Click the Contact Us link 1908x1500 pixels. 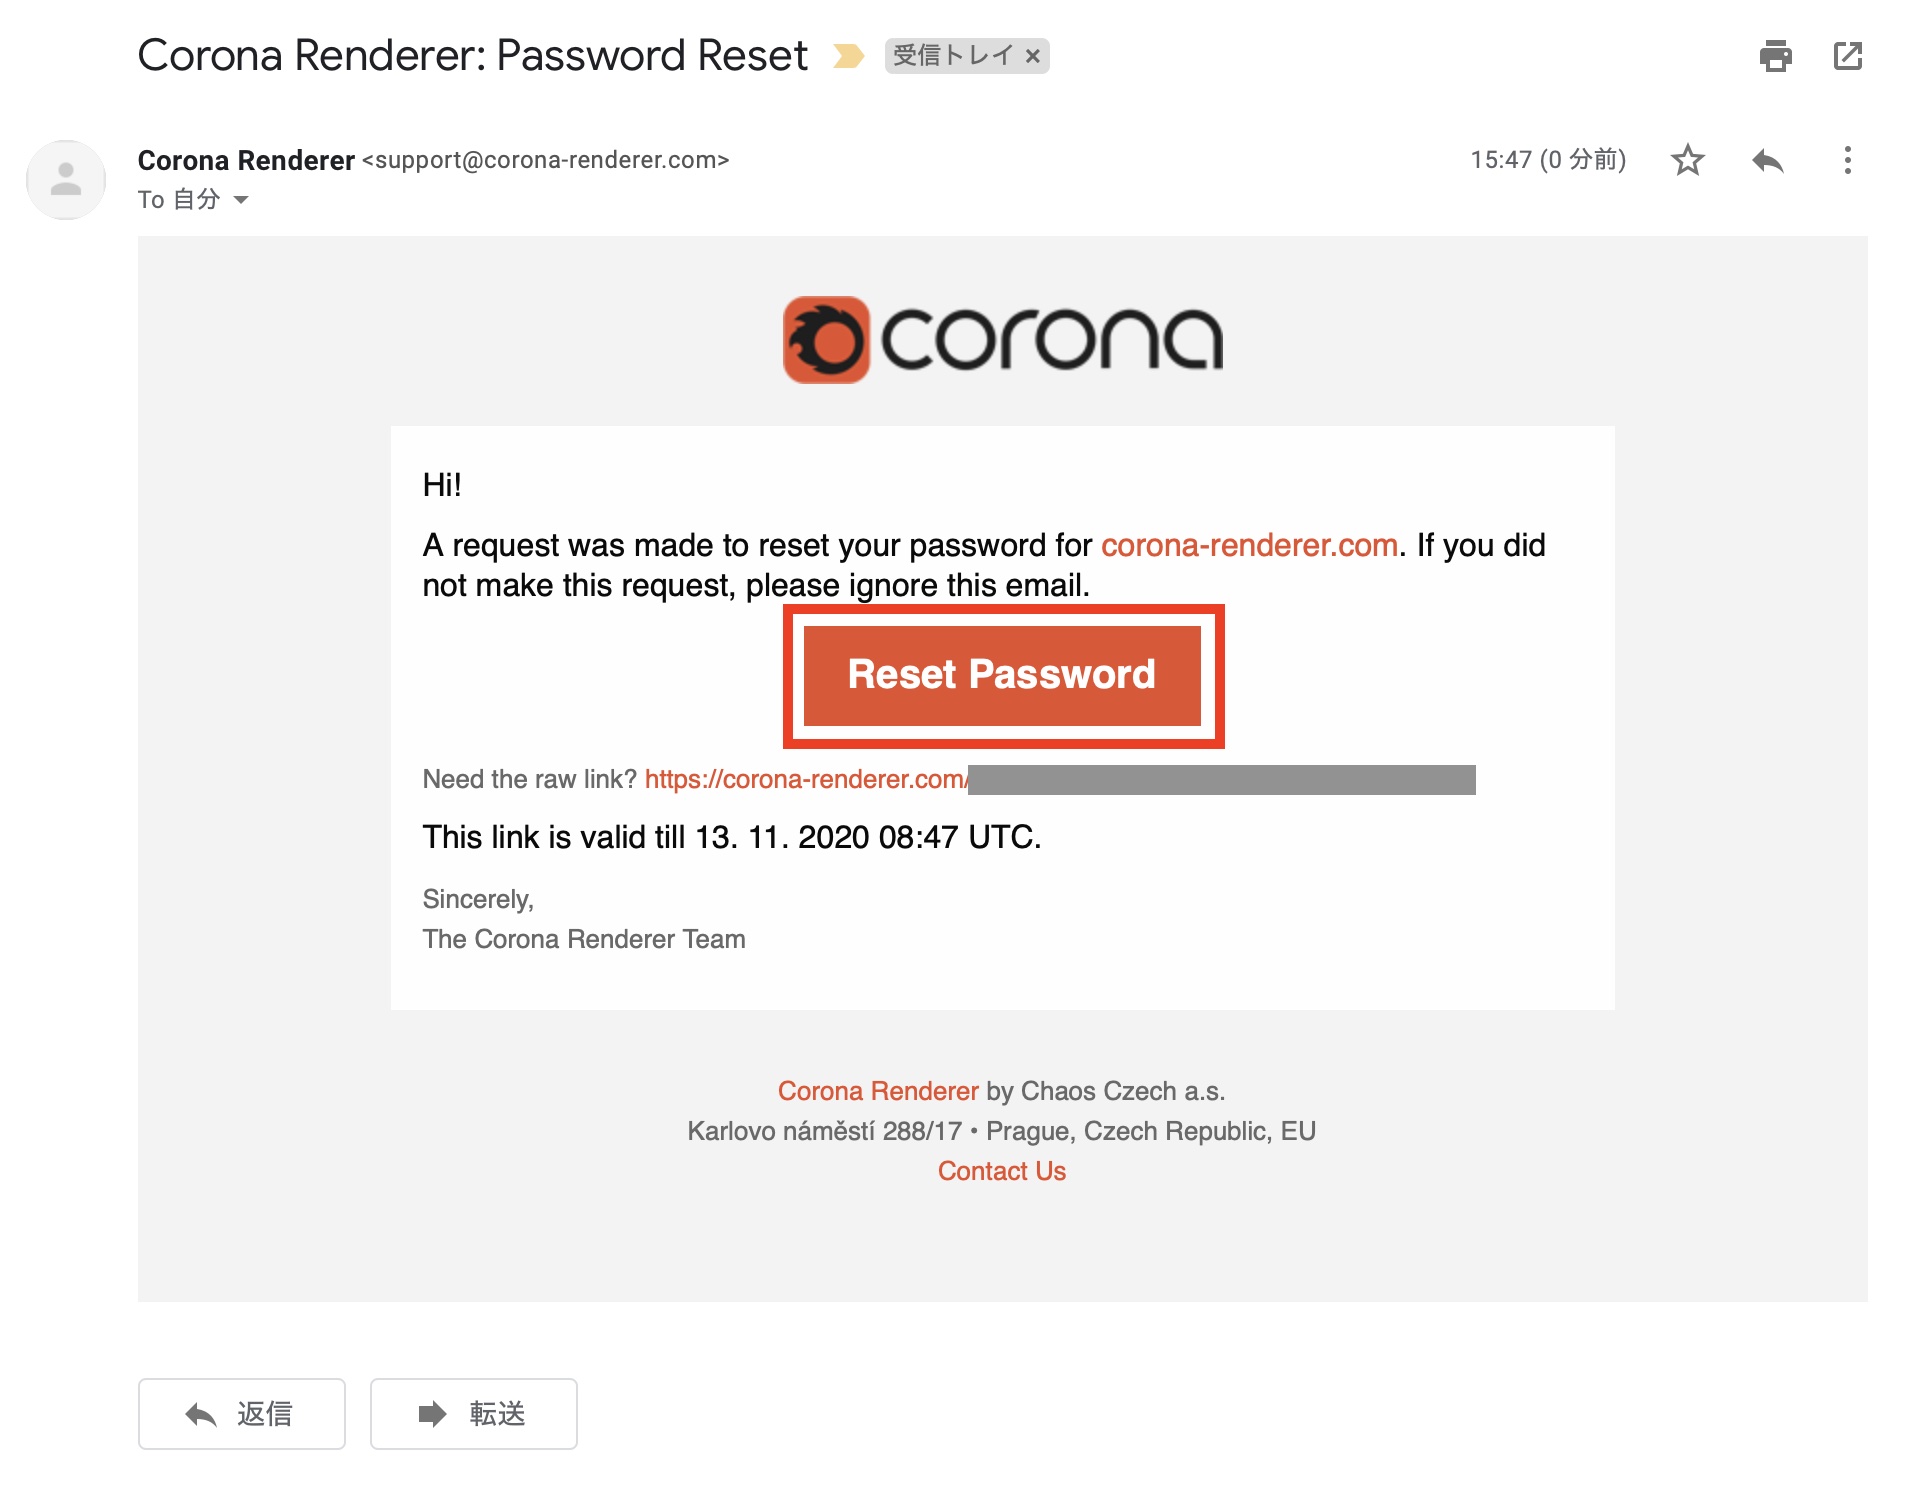click(1001, 1171)
